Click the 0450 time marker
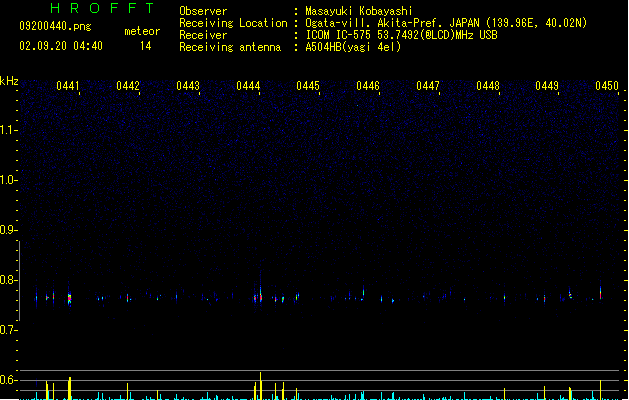629x400 pixels. pyautogui.click(x=607, y=86)
